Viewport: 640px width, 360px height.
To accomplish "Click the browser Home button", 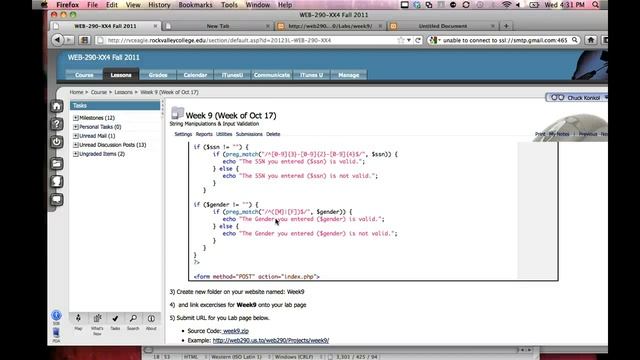I will coord(591,40).
